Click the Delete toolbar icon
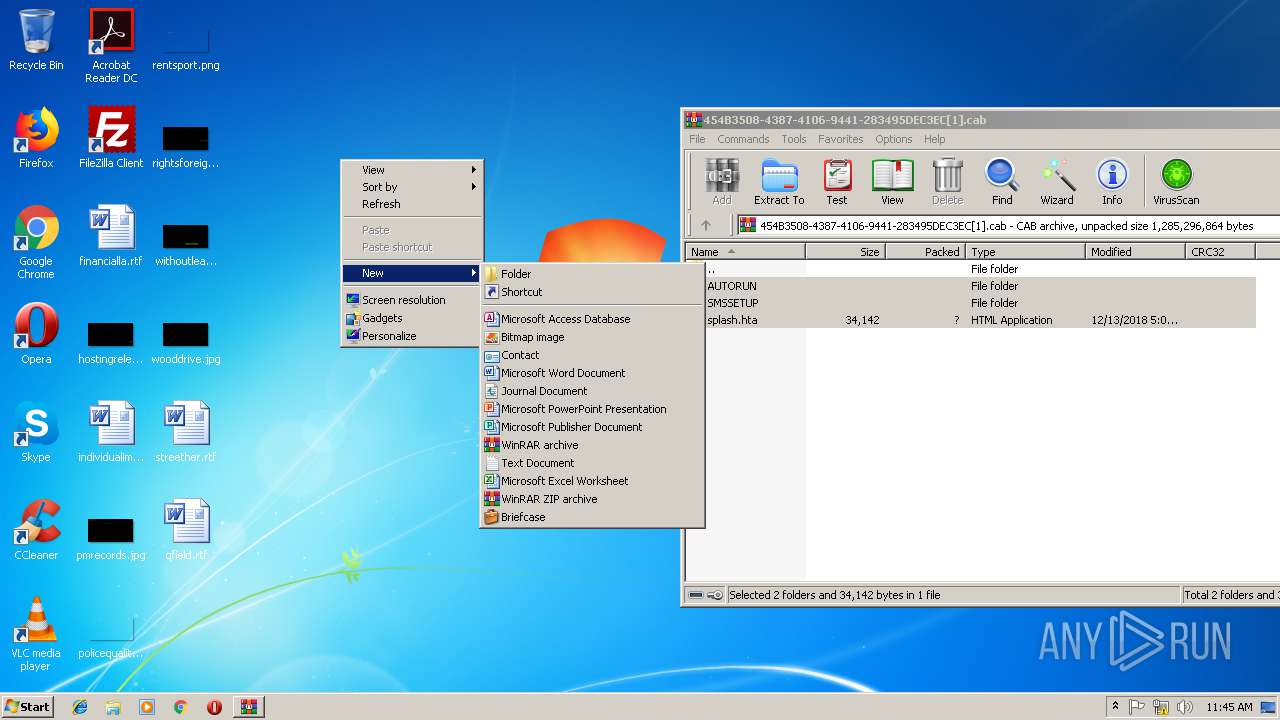Screen dimensions: 1280x720 point(947,182)
